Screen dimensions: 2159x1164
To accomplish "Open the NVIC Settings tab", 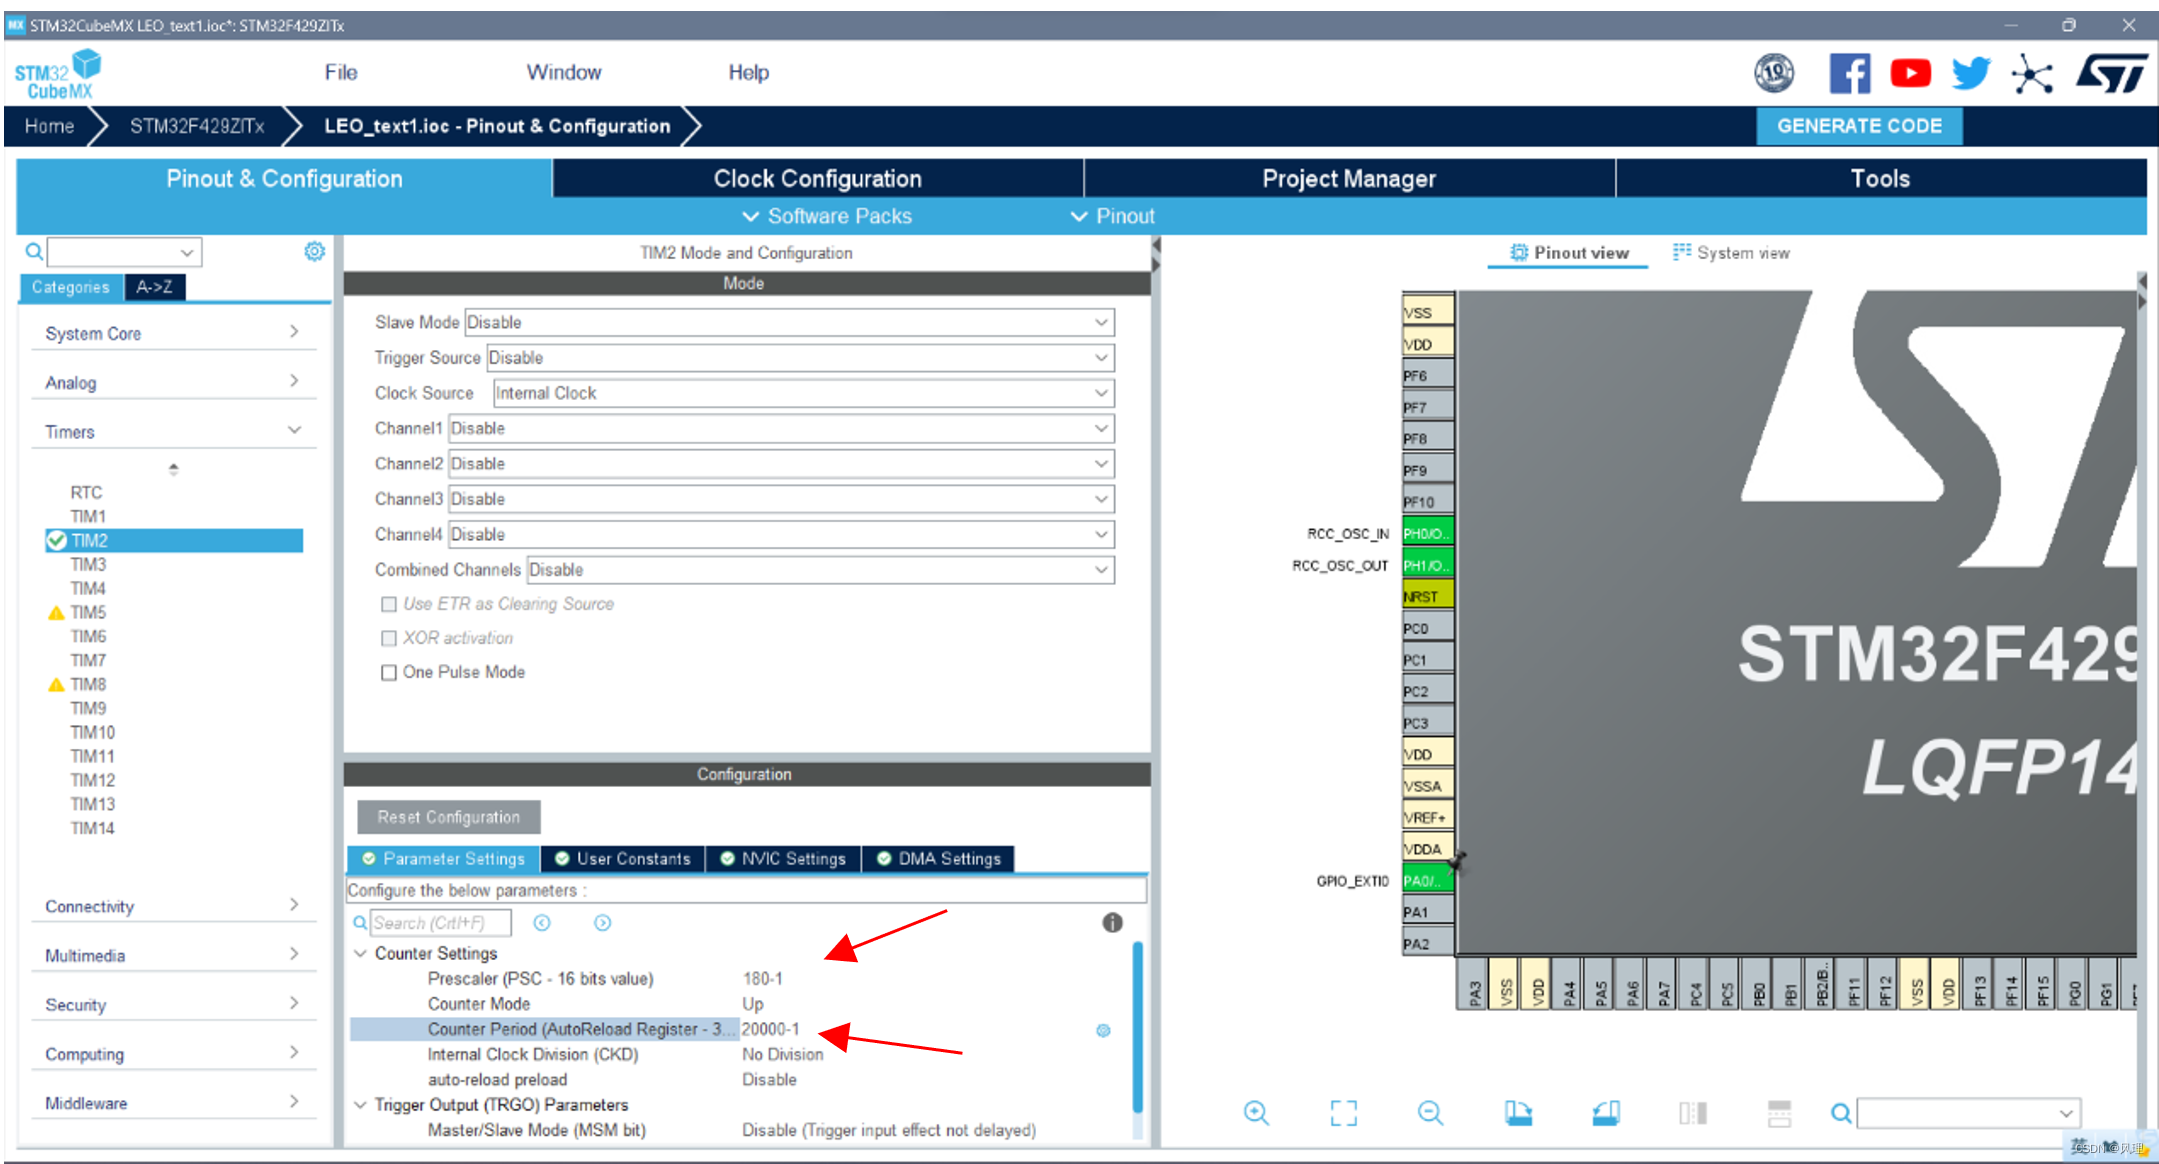I will tap(783, 858).
